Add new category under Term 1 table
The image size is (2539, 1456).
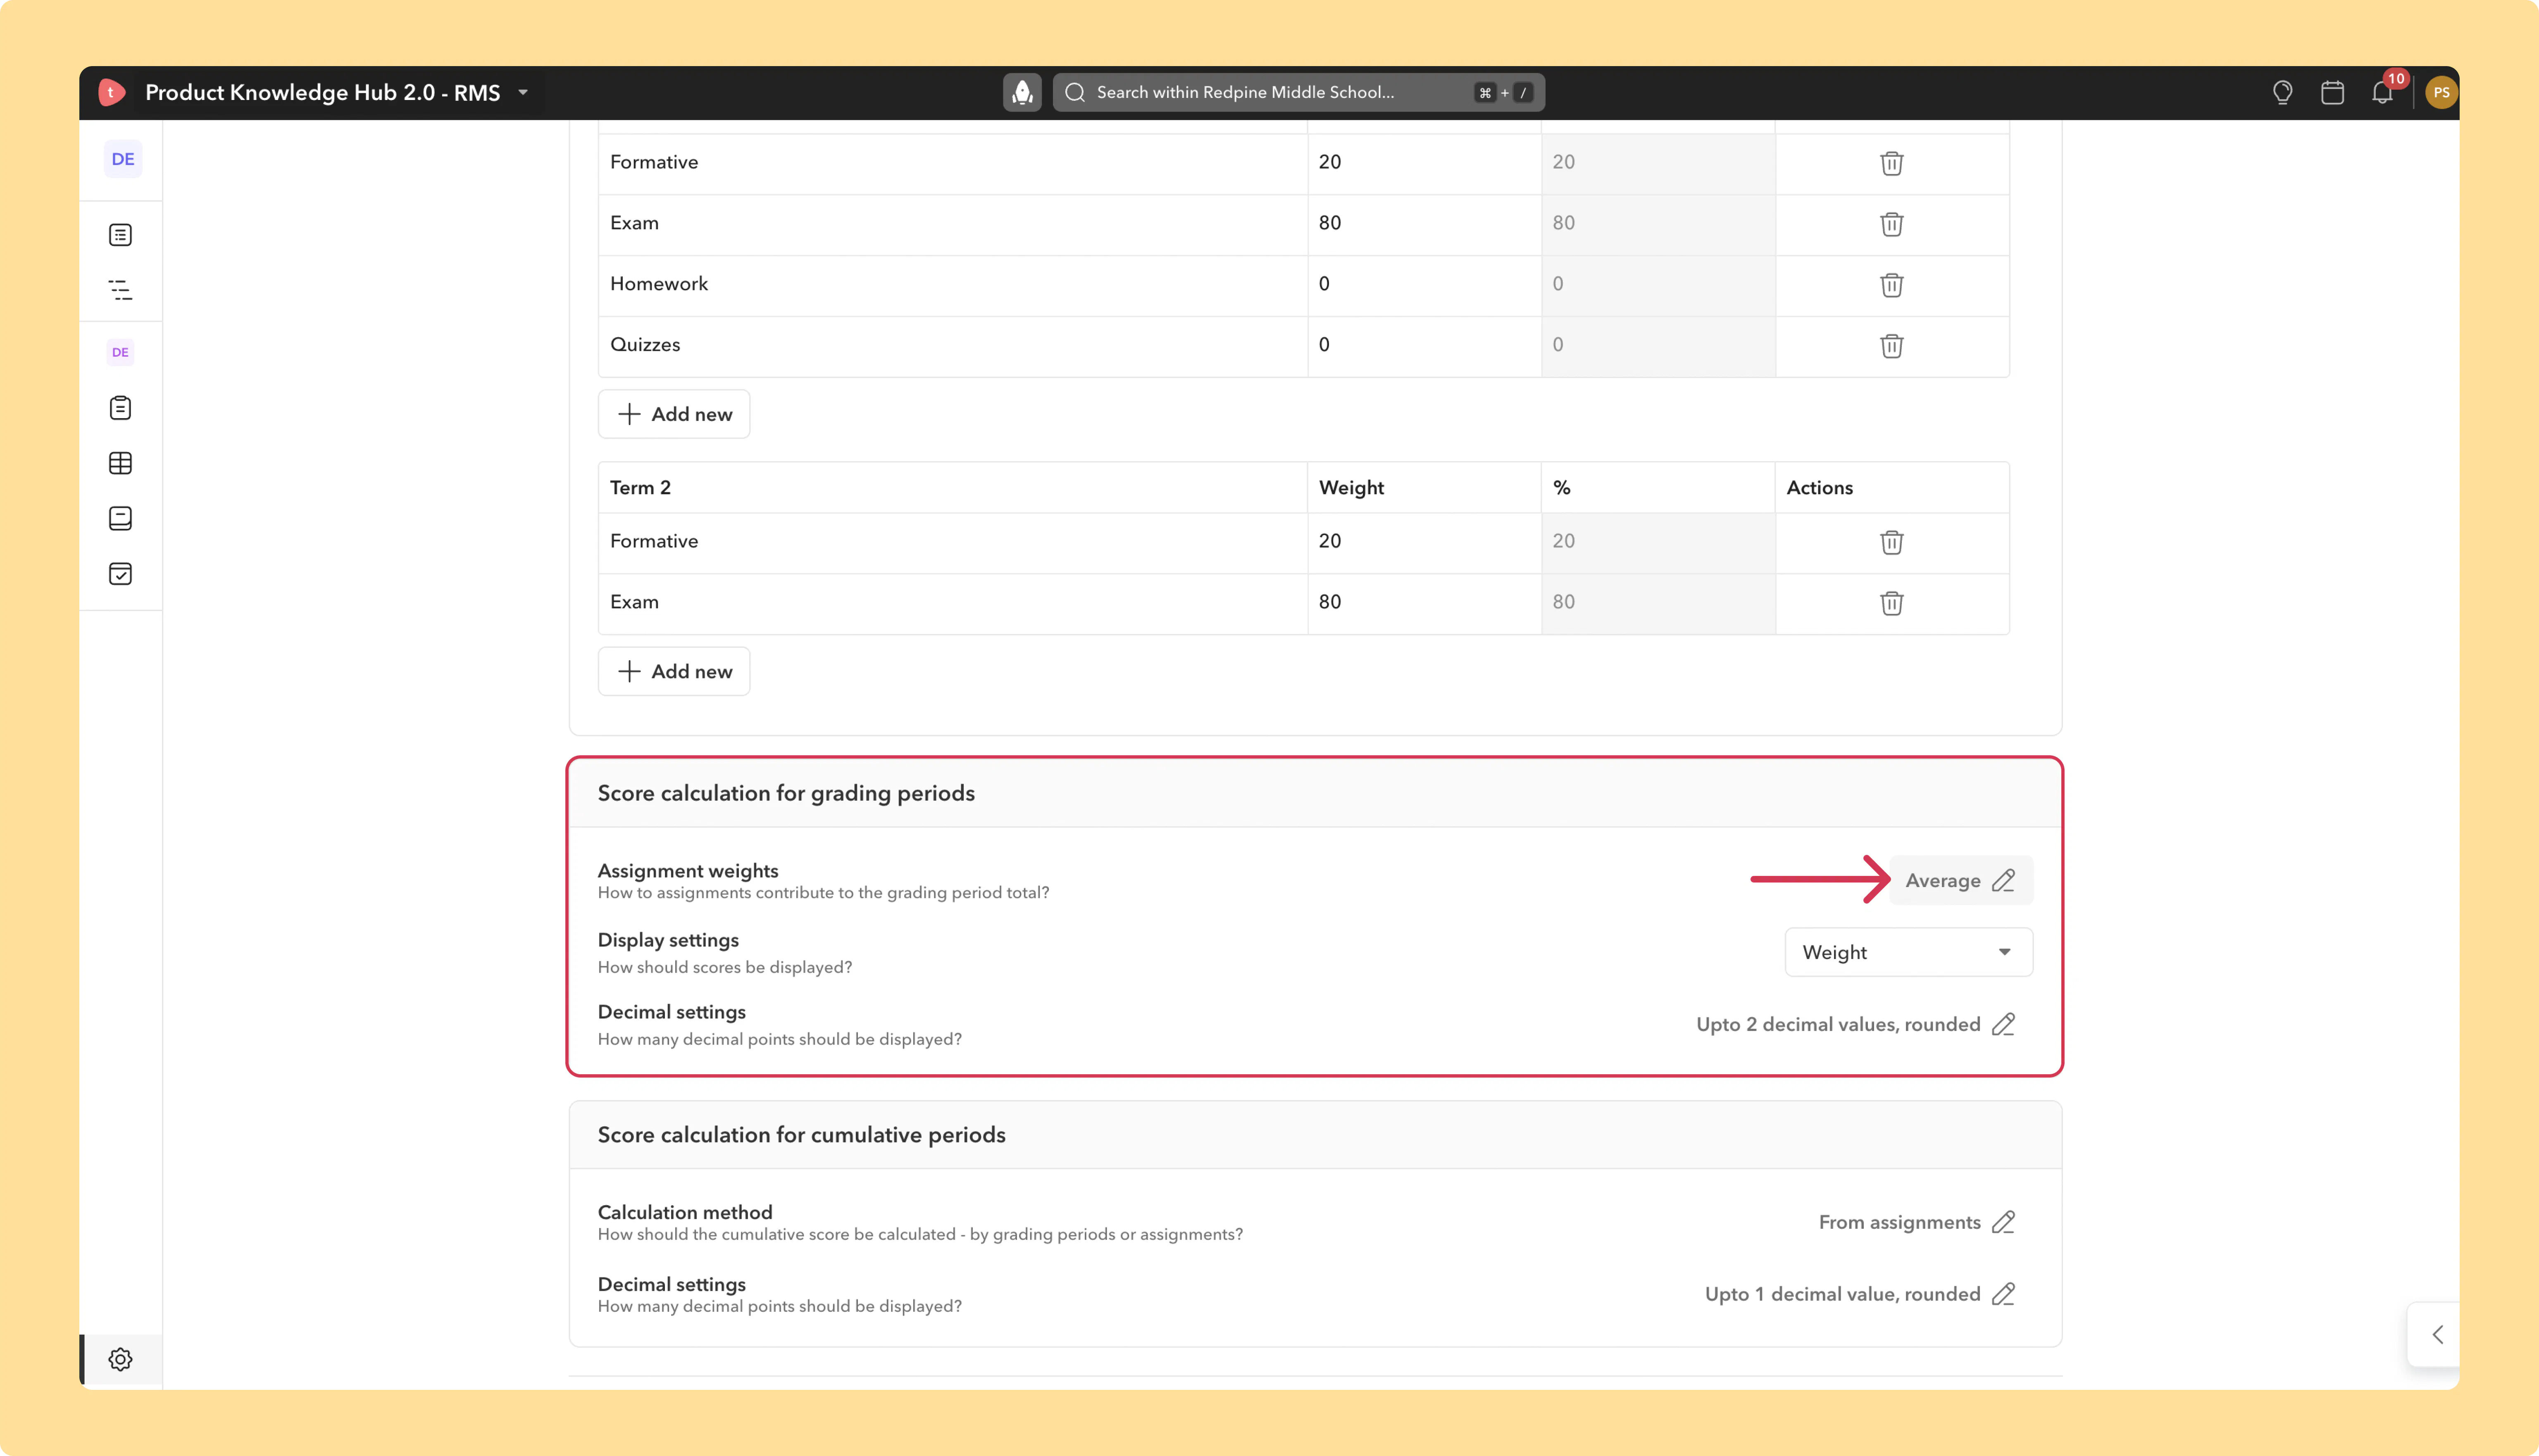pos(674,414)
